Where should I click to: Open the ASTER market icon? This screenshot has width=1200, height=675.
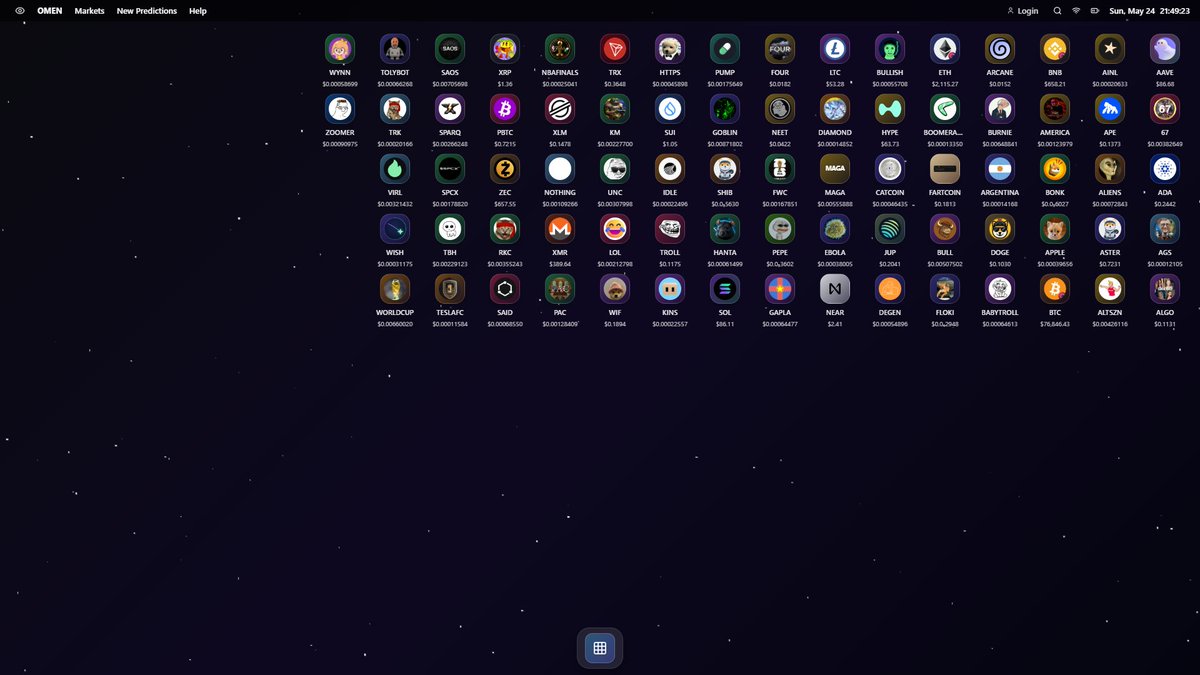coord(1110,228)
